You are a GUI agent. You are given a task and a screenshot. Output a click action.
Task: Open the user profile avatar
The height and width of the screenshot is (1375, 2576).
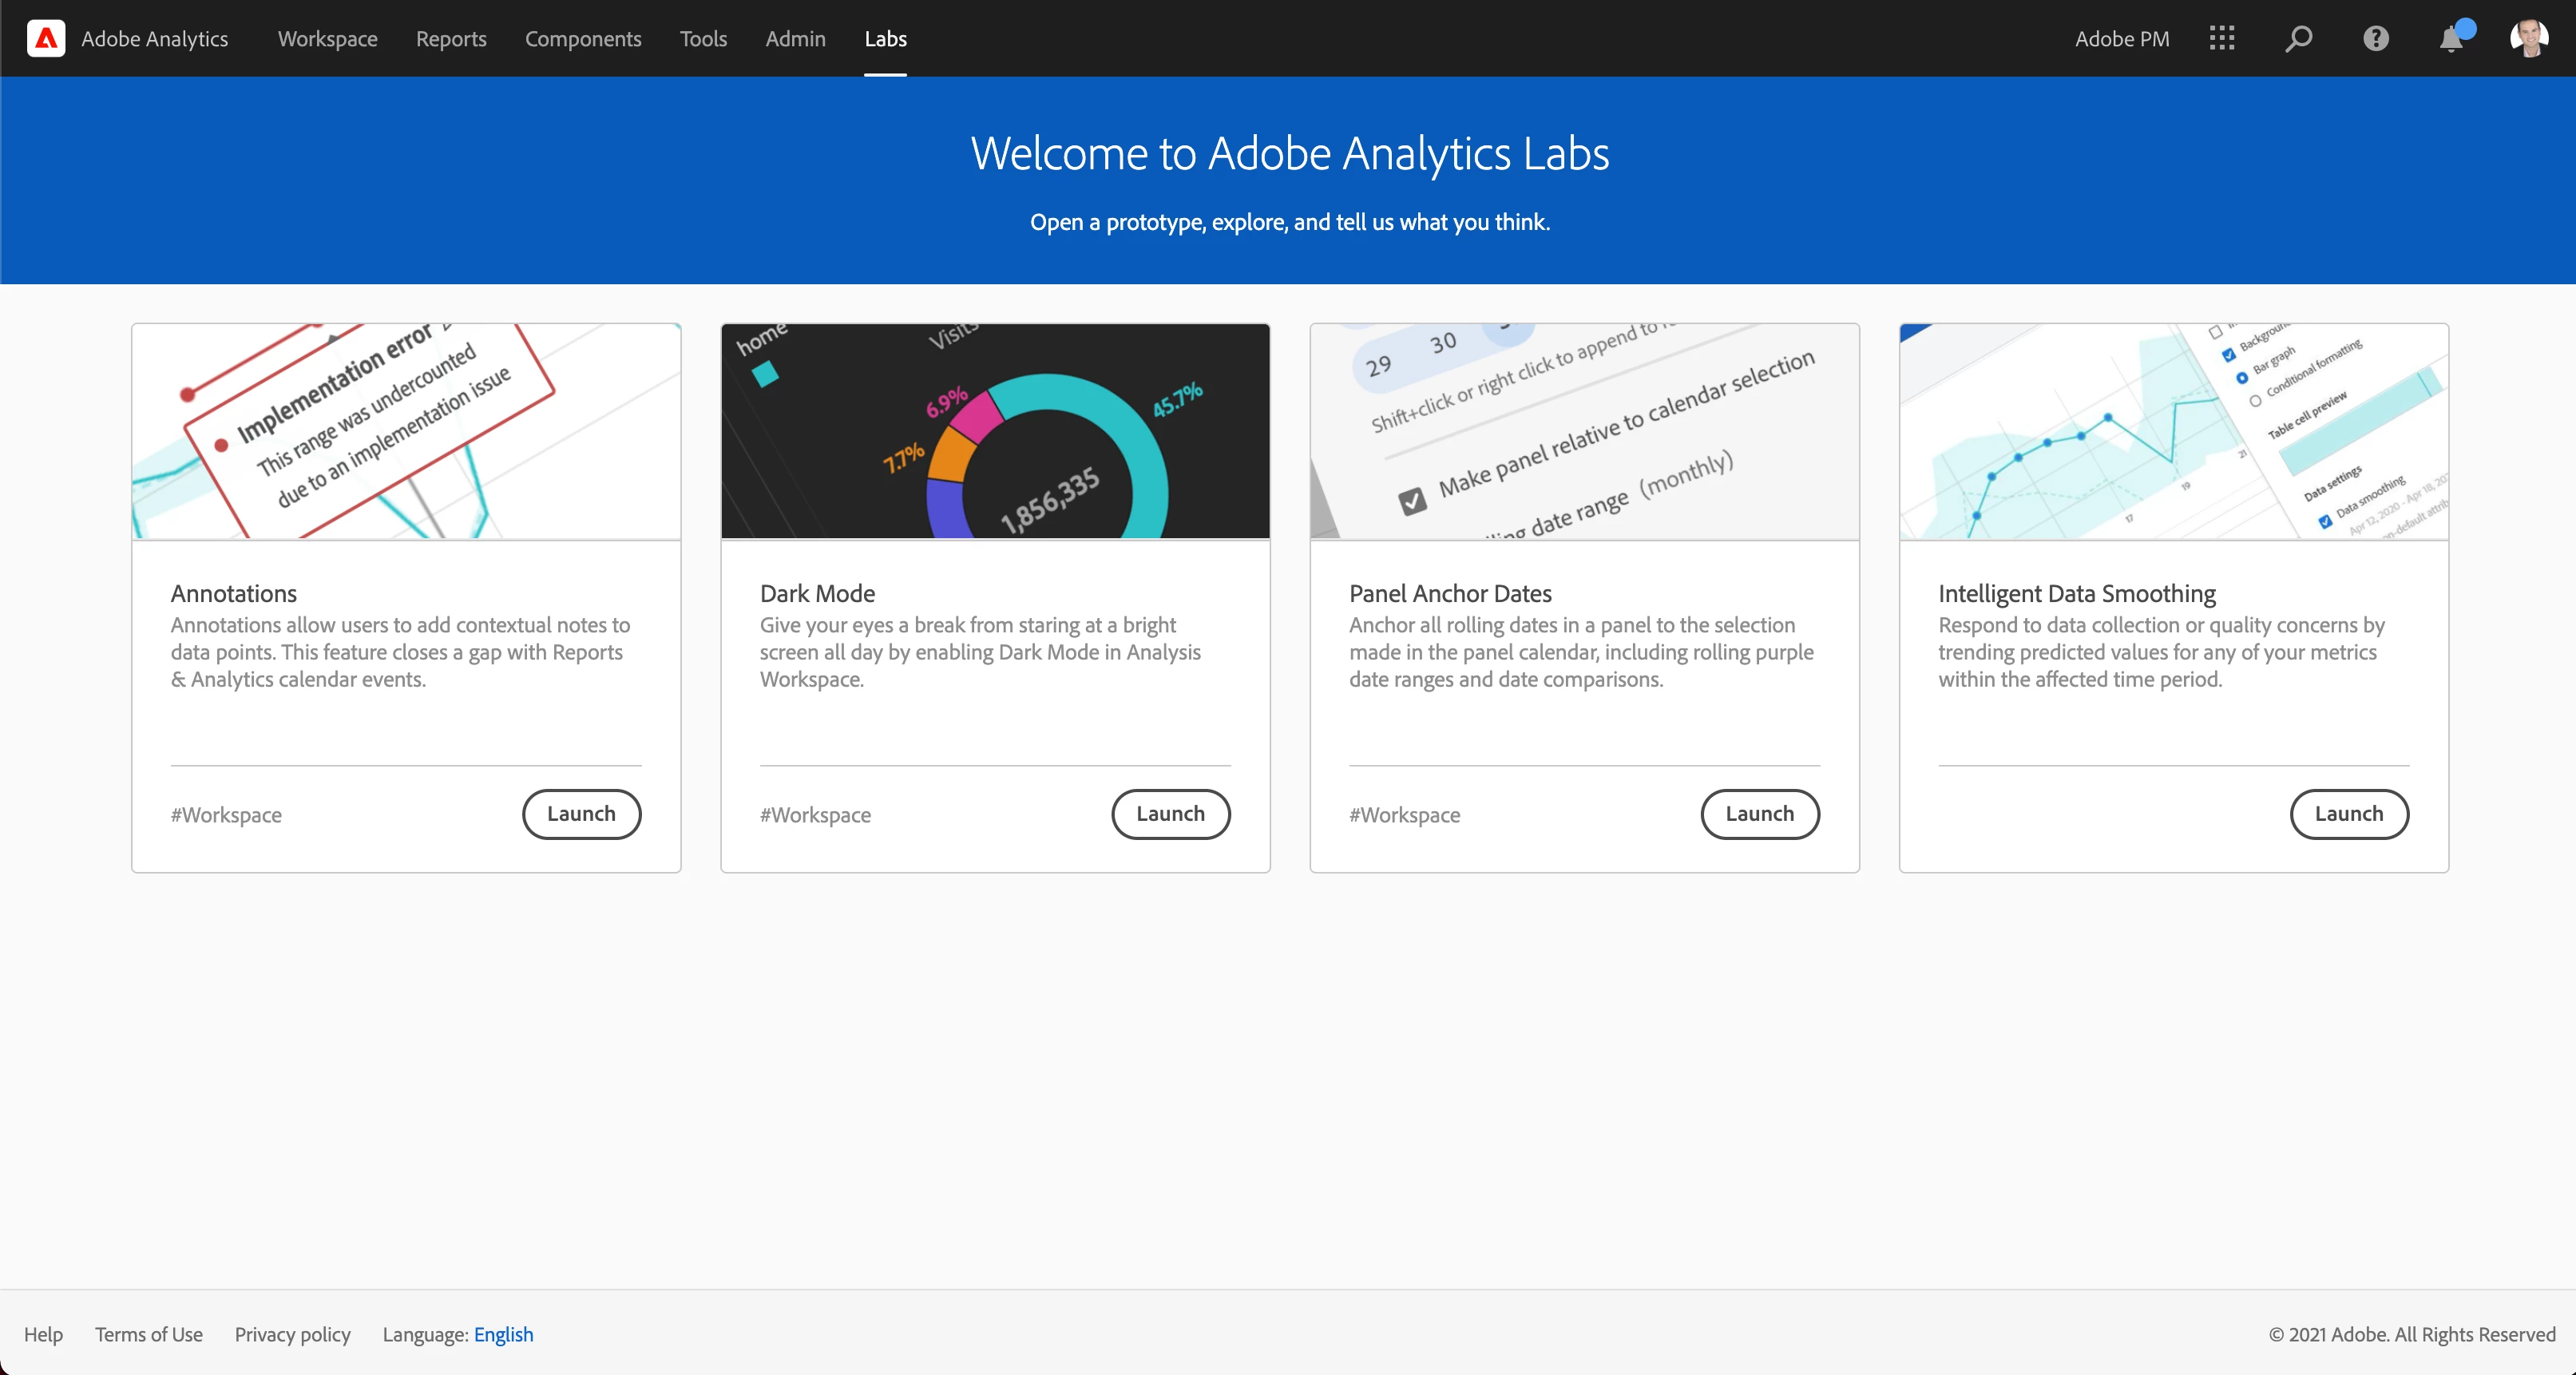point(2529,38)
